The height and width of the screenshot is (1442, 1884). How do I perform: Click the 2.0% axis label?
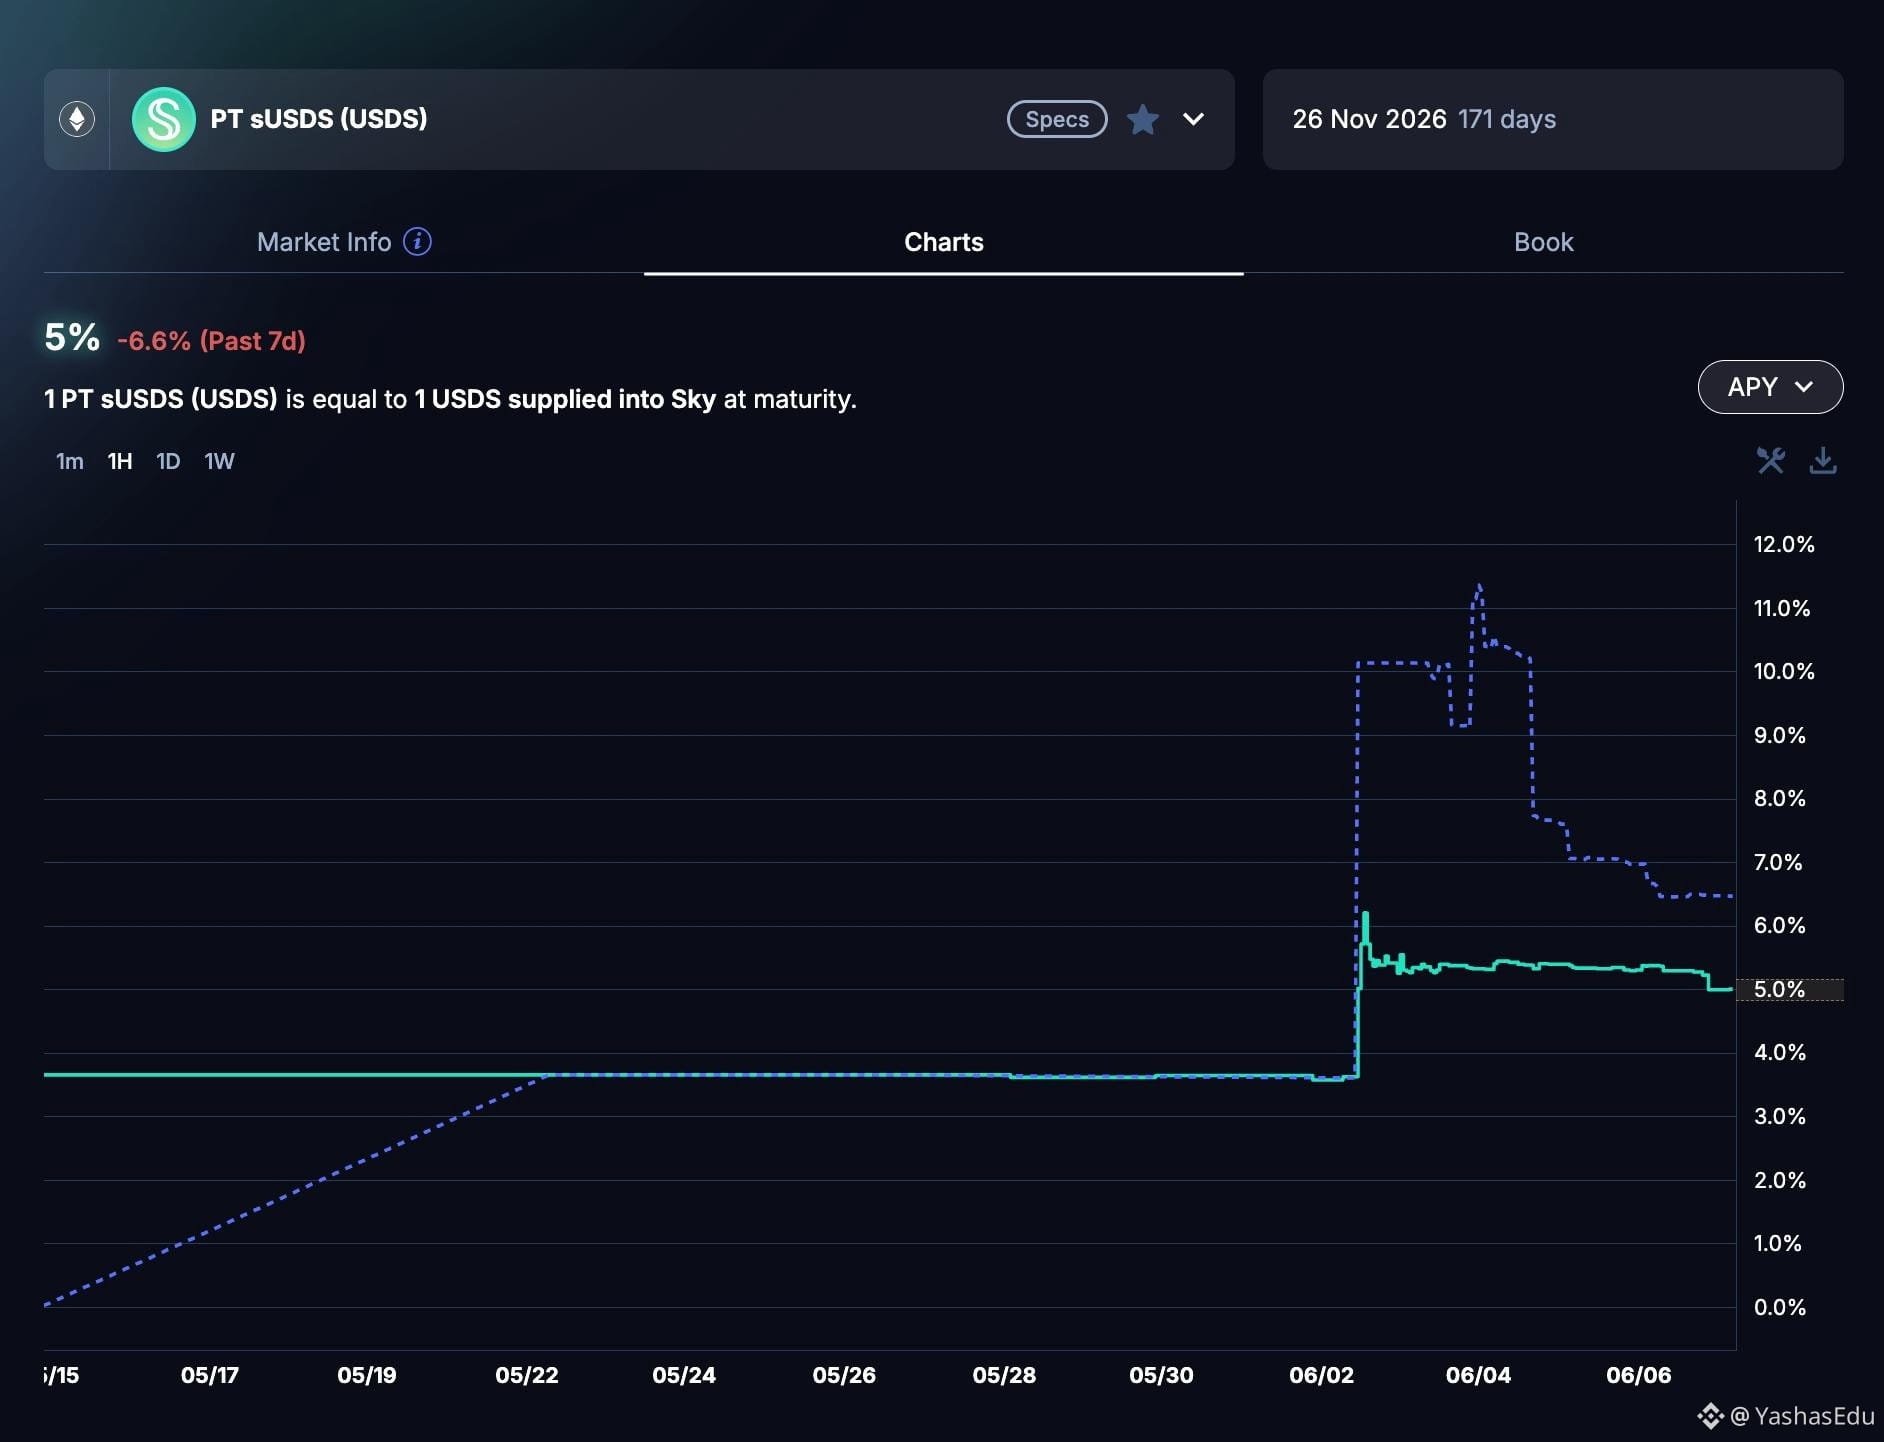1780,1180
